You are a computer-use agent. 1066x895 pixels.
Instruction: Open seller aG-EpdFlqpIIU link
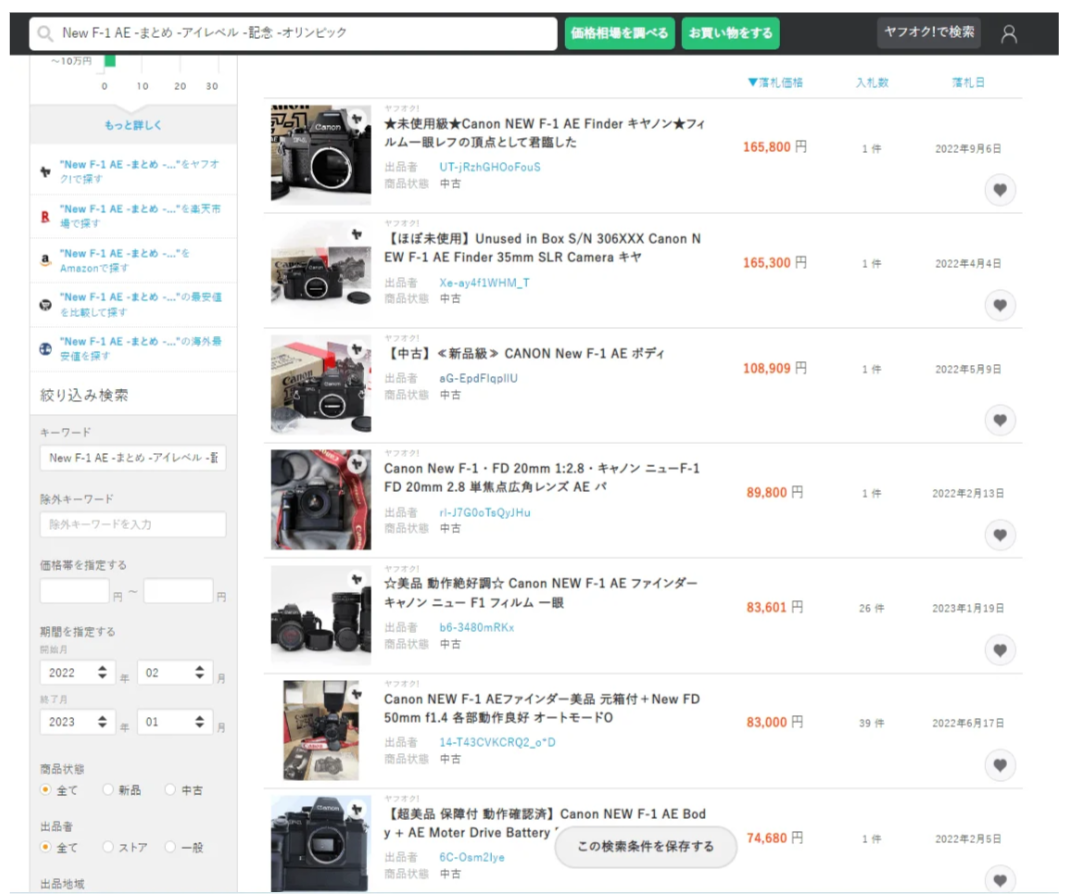pos(478,378)
